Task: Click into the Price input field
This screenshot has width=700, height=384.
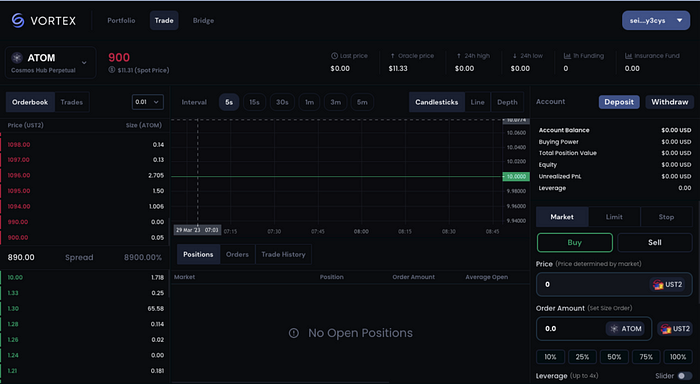Action: pos(614,284)
